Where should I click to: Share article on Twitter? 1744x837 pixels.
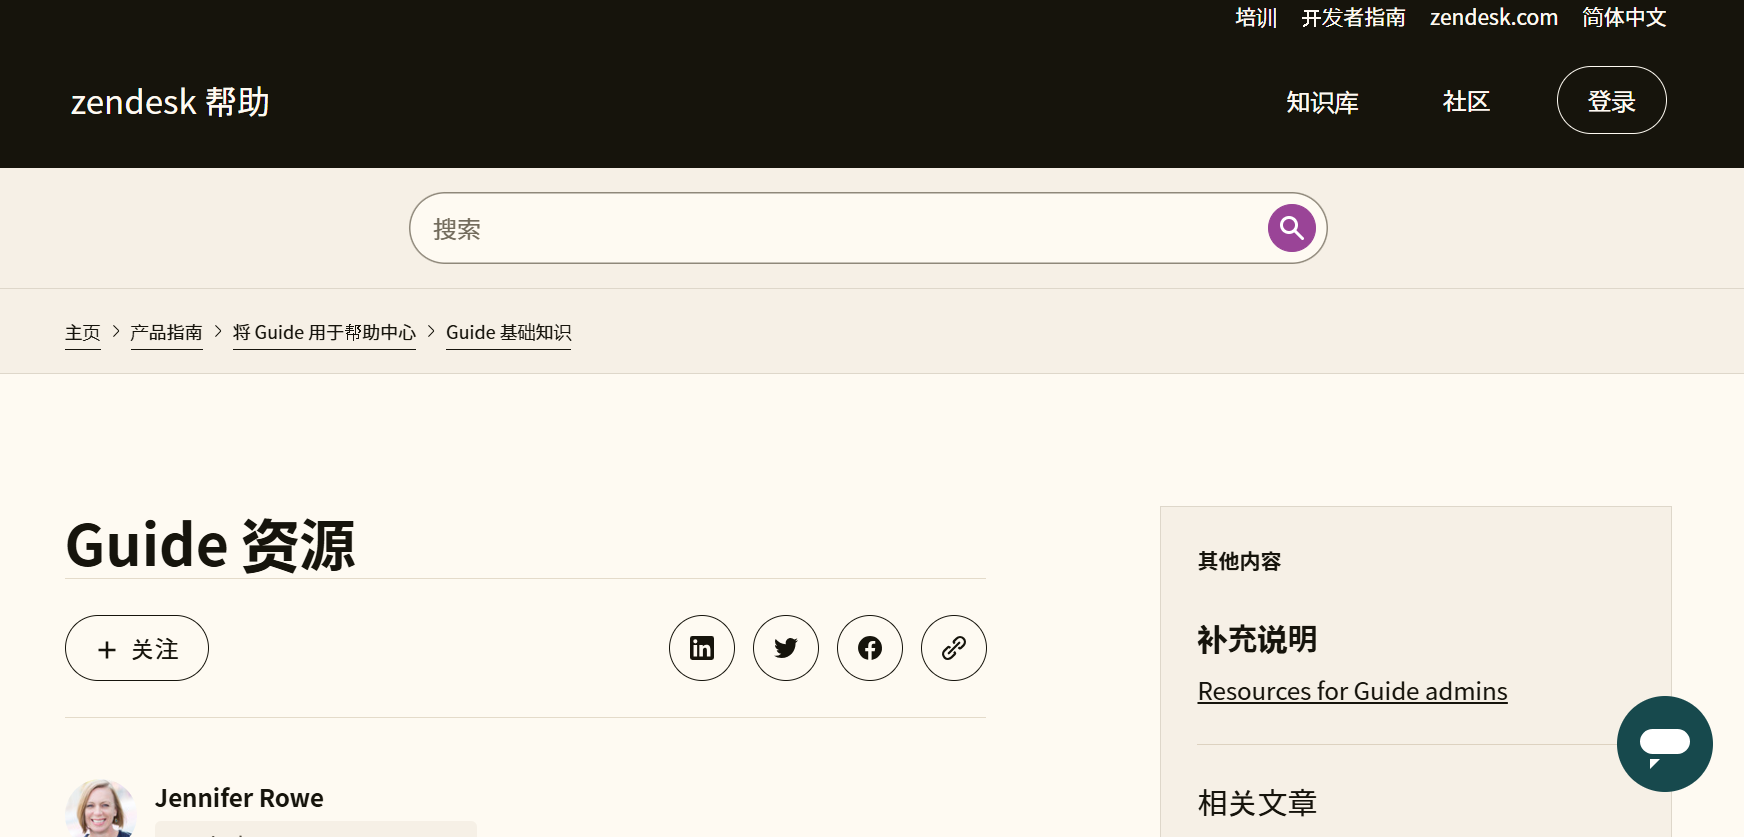pos(786,648)
